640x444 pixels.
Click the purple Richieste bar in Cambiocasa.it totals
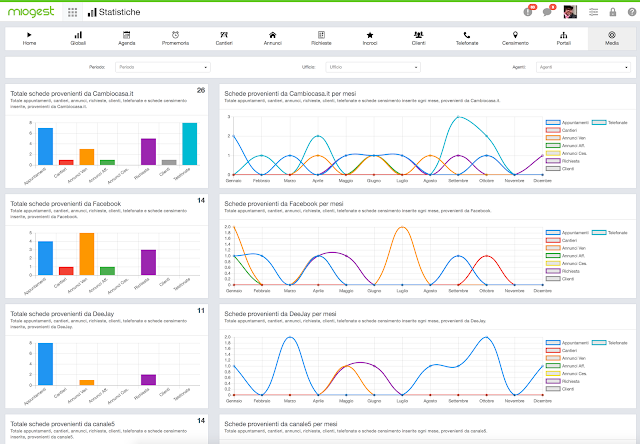pos(149,152)
